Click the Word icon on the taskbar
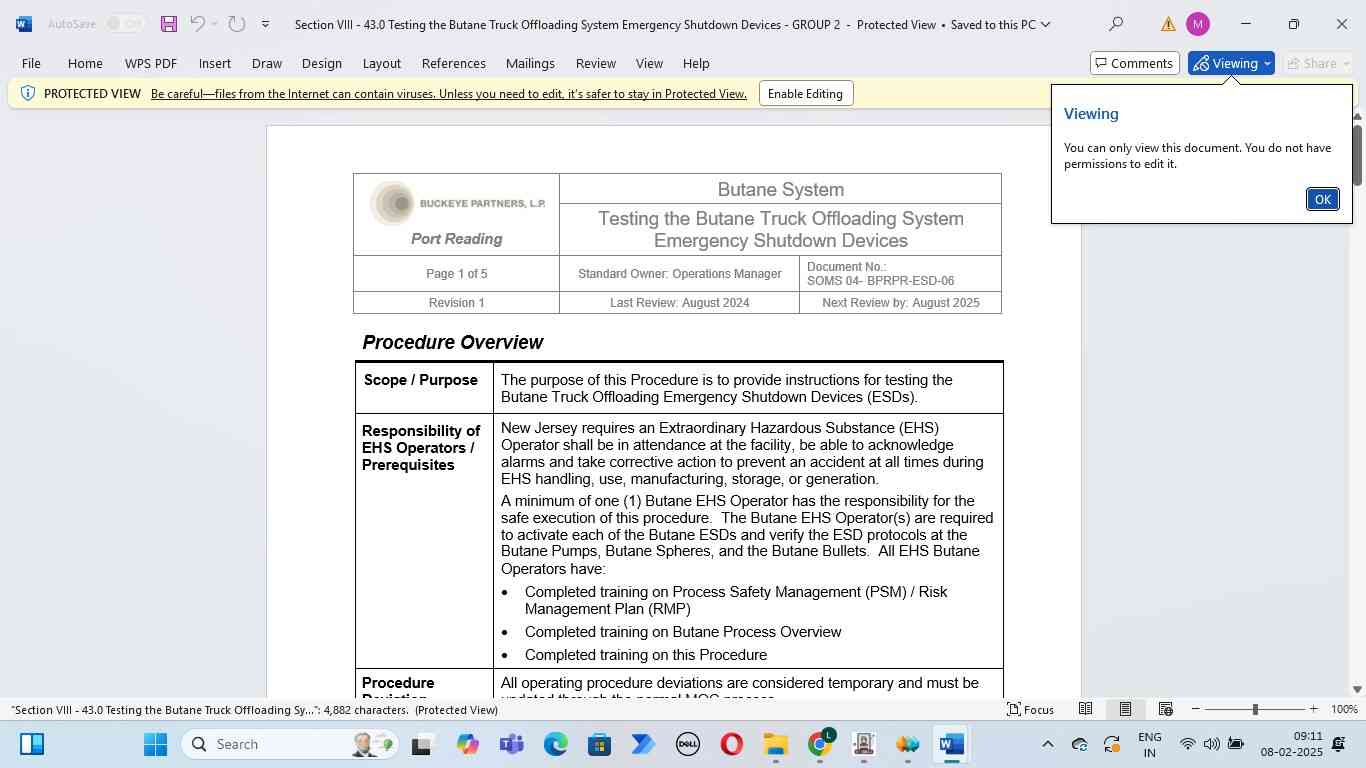This screenshot has height=768, width=1366. pyautogui.click(x=951, y=745)
